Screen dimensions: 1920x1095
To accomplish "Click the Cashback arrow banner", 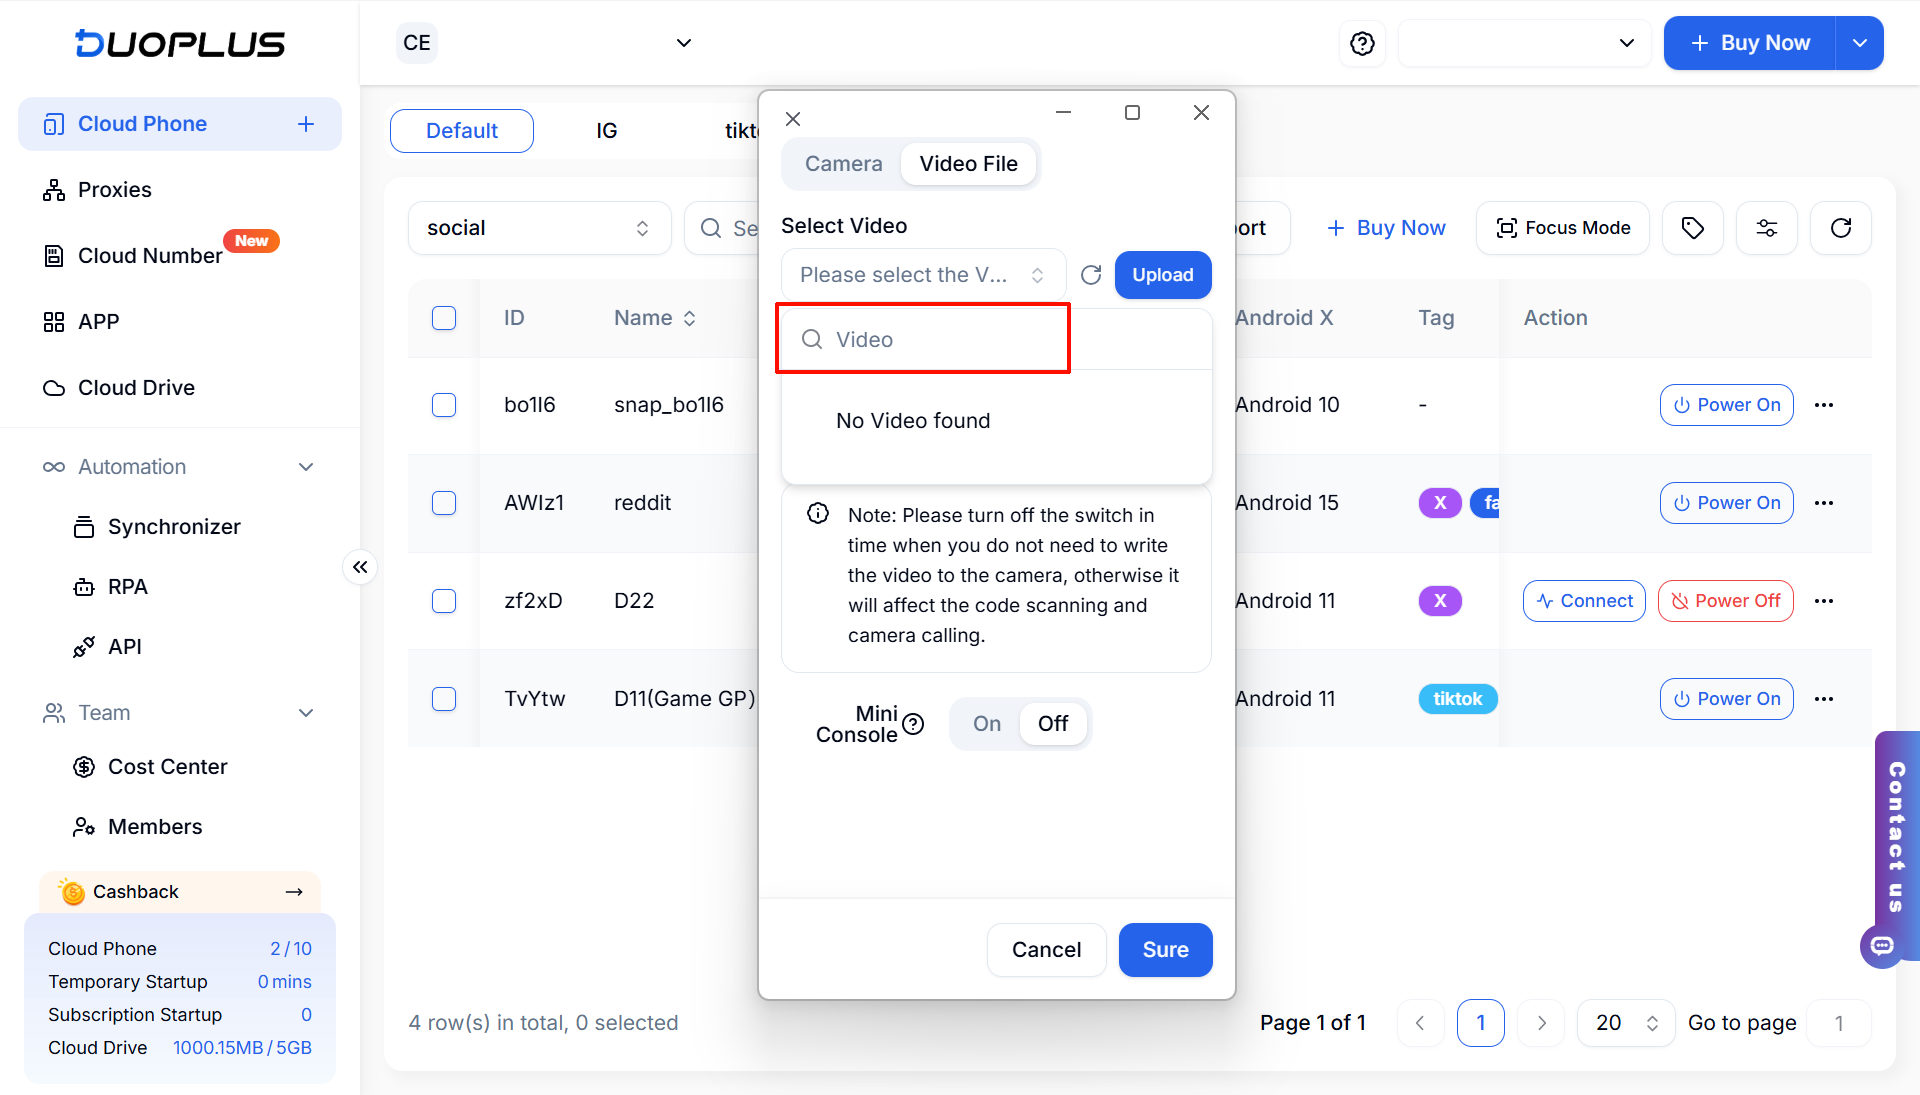I will pyautogui.click(x=180, y=892).
